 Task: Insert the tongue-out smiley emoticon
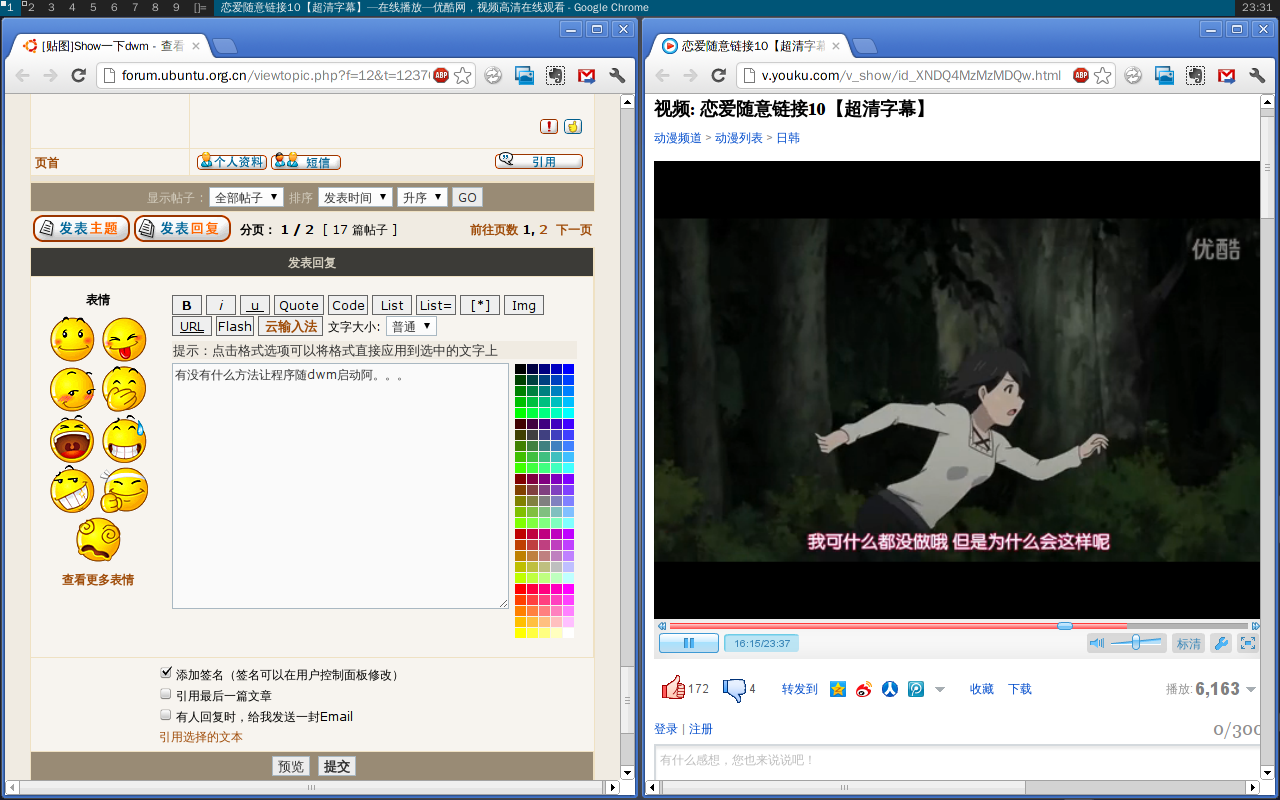(x=124, y=339)
